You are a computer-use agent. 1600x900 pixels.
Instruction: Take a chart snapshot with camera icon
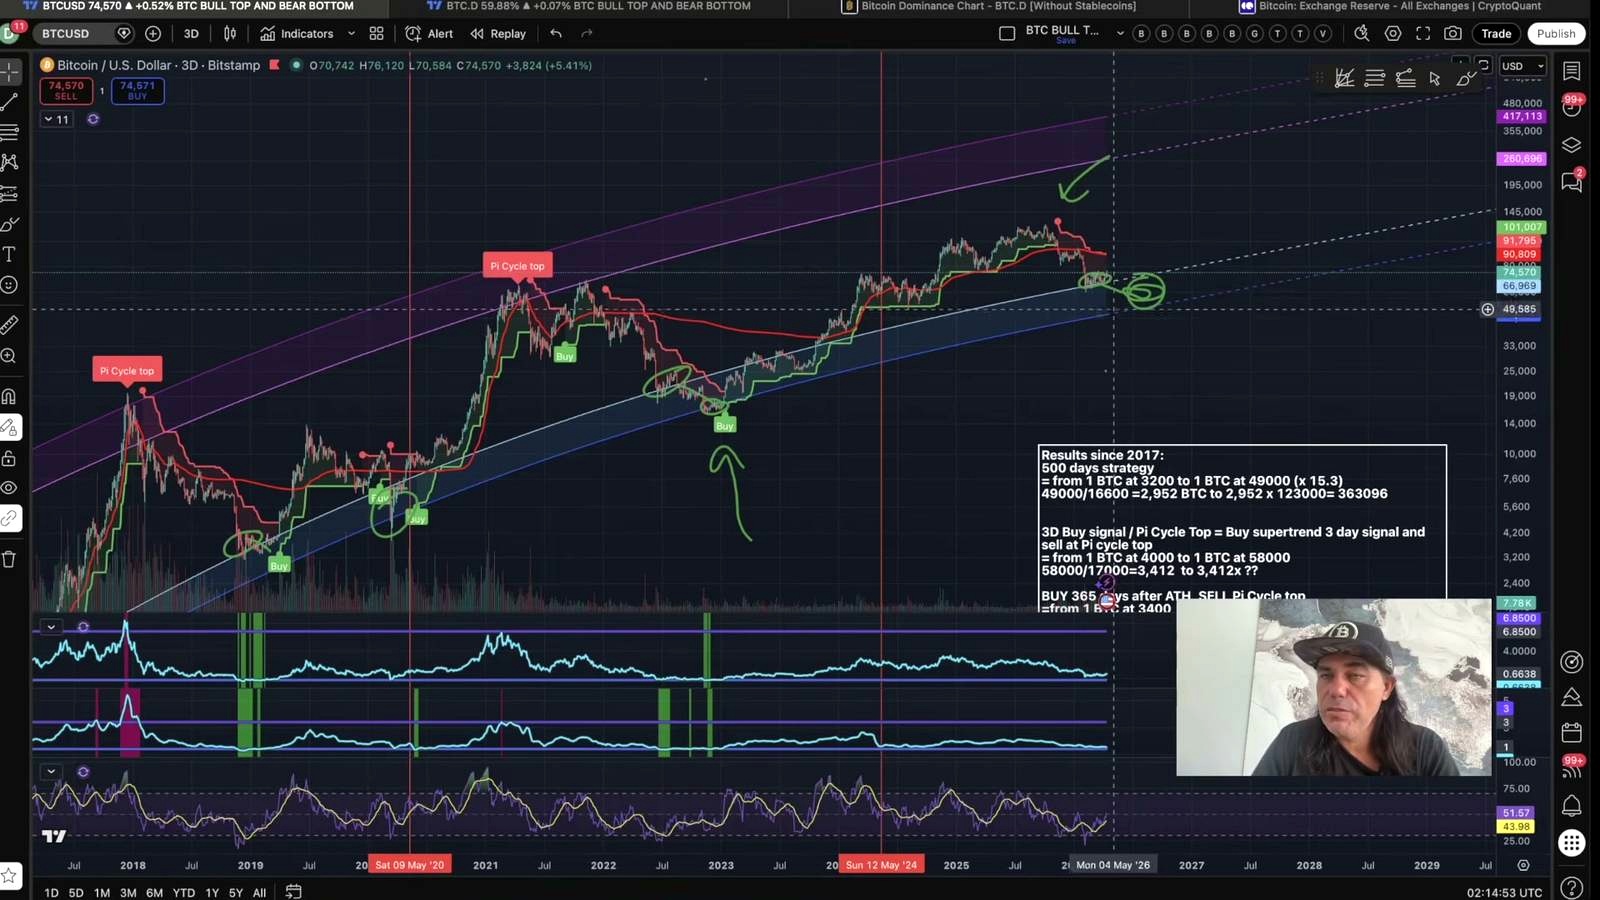1453,34
